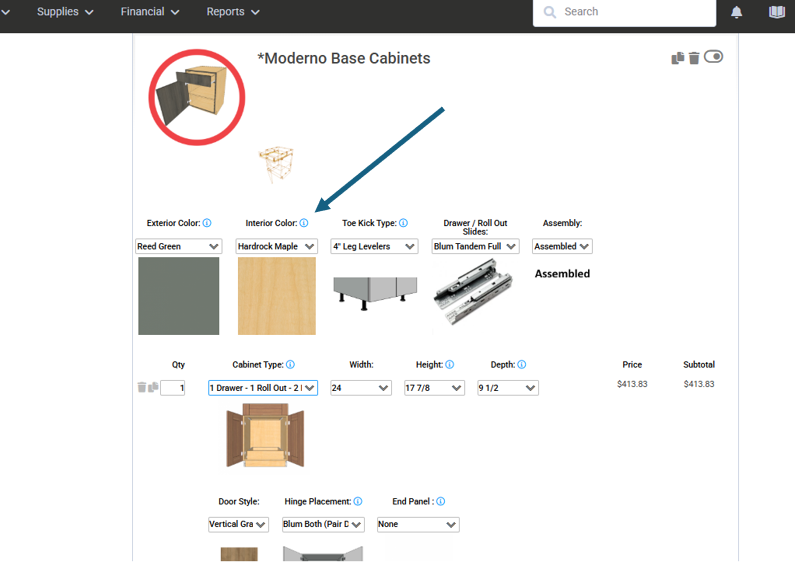Click the info icon next to Exterior Color
The height and width of the screenshot is (564, 795).
[x=207, y=223]
